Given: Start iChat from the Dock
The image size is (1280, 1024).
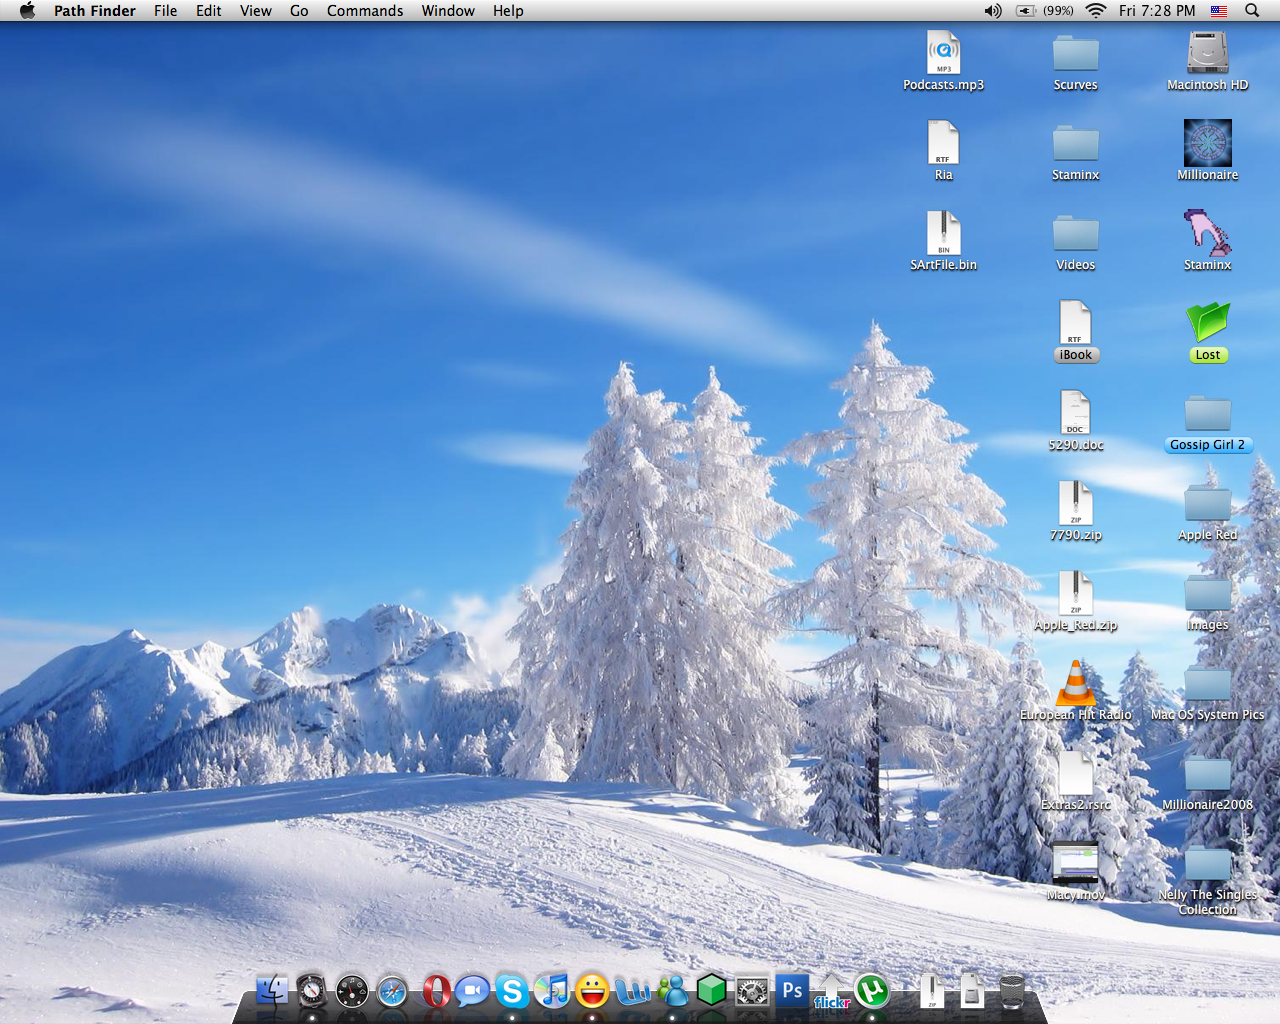Looking at the screenshot, I should (472, 991).
